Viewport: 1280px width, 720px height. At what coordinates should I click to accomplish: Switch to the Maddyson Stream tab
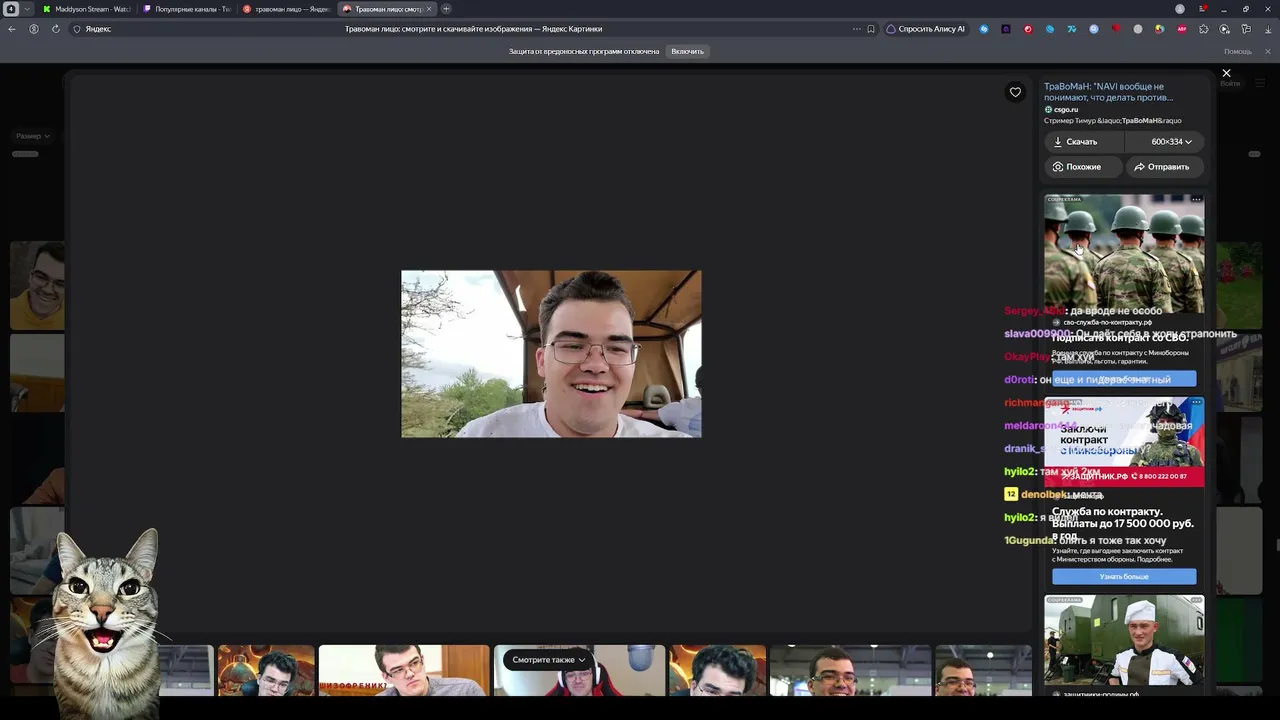(x=87, y=9)
